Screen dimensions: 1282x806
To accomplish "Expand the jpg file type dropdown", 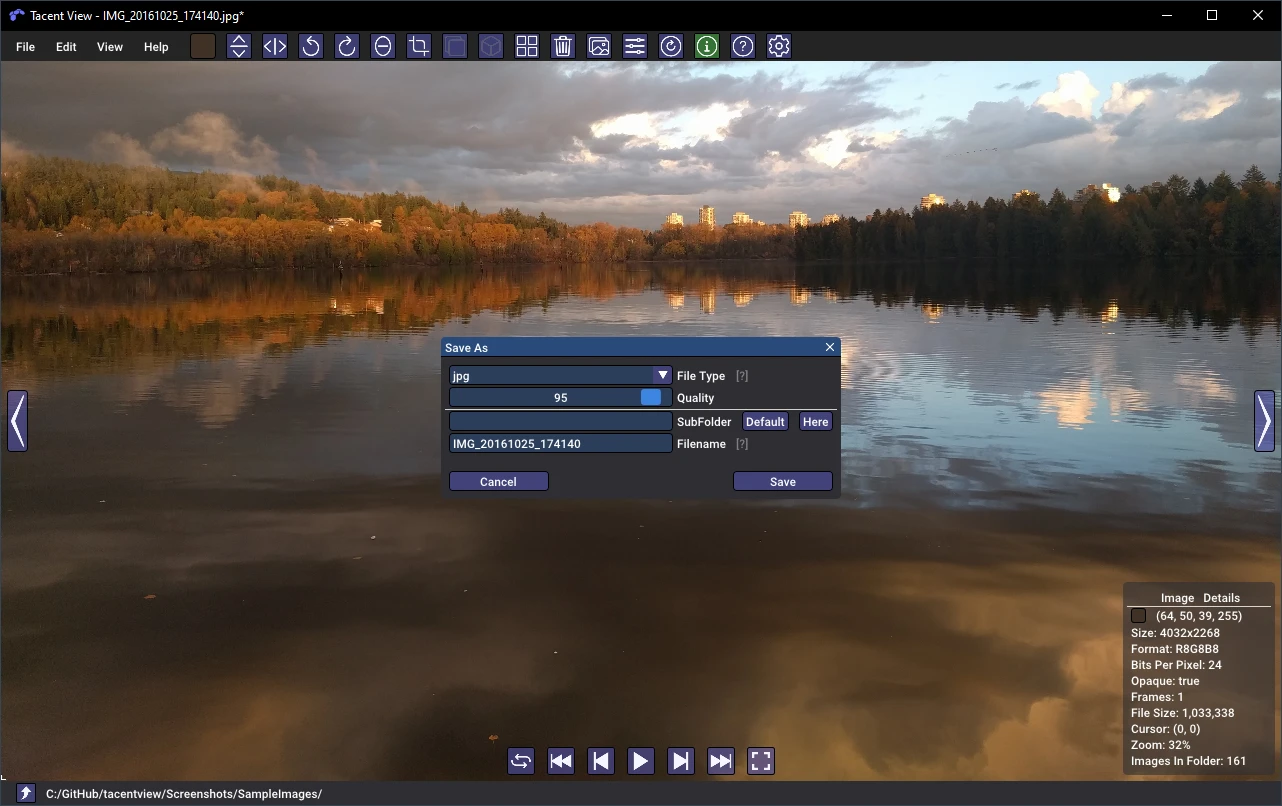I will click(x=662, y=375).
